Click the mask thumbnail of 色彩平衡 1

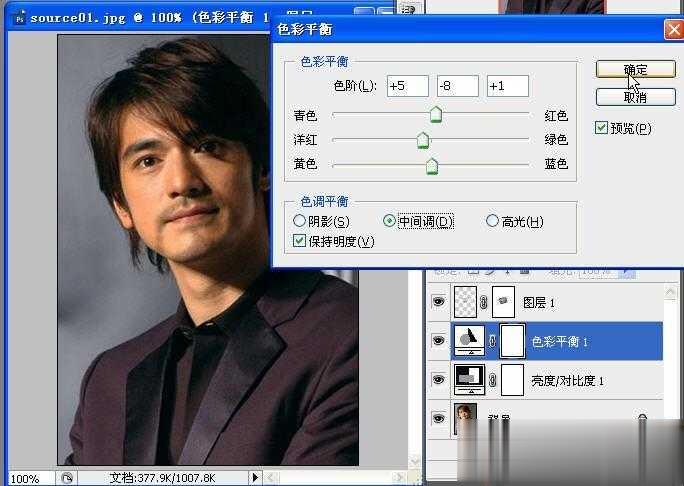[x=512, y=341]
